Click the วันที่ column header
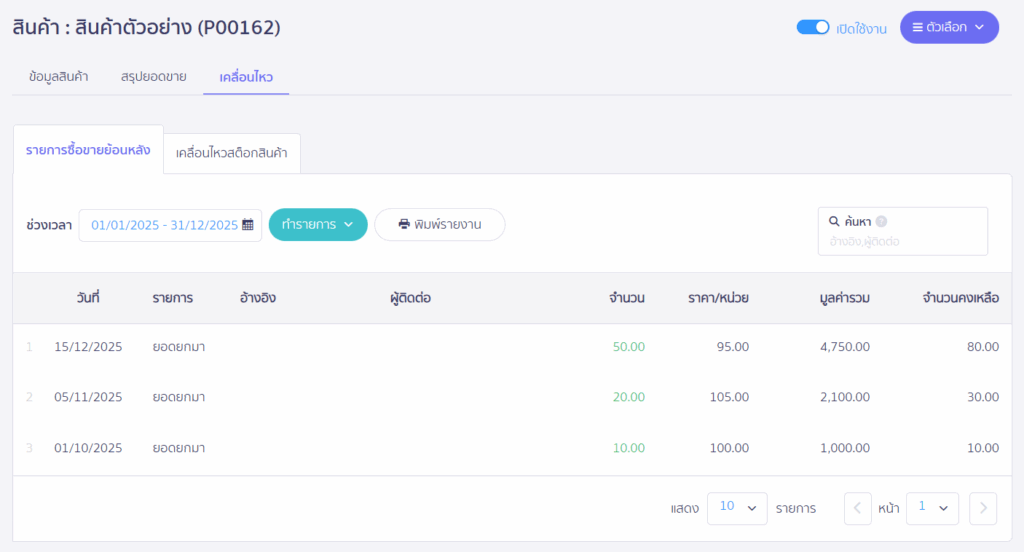 coord(88,298)
